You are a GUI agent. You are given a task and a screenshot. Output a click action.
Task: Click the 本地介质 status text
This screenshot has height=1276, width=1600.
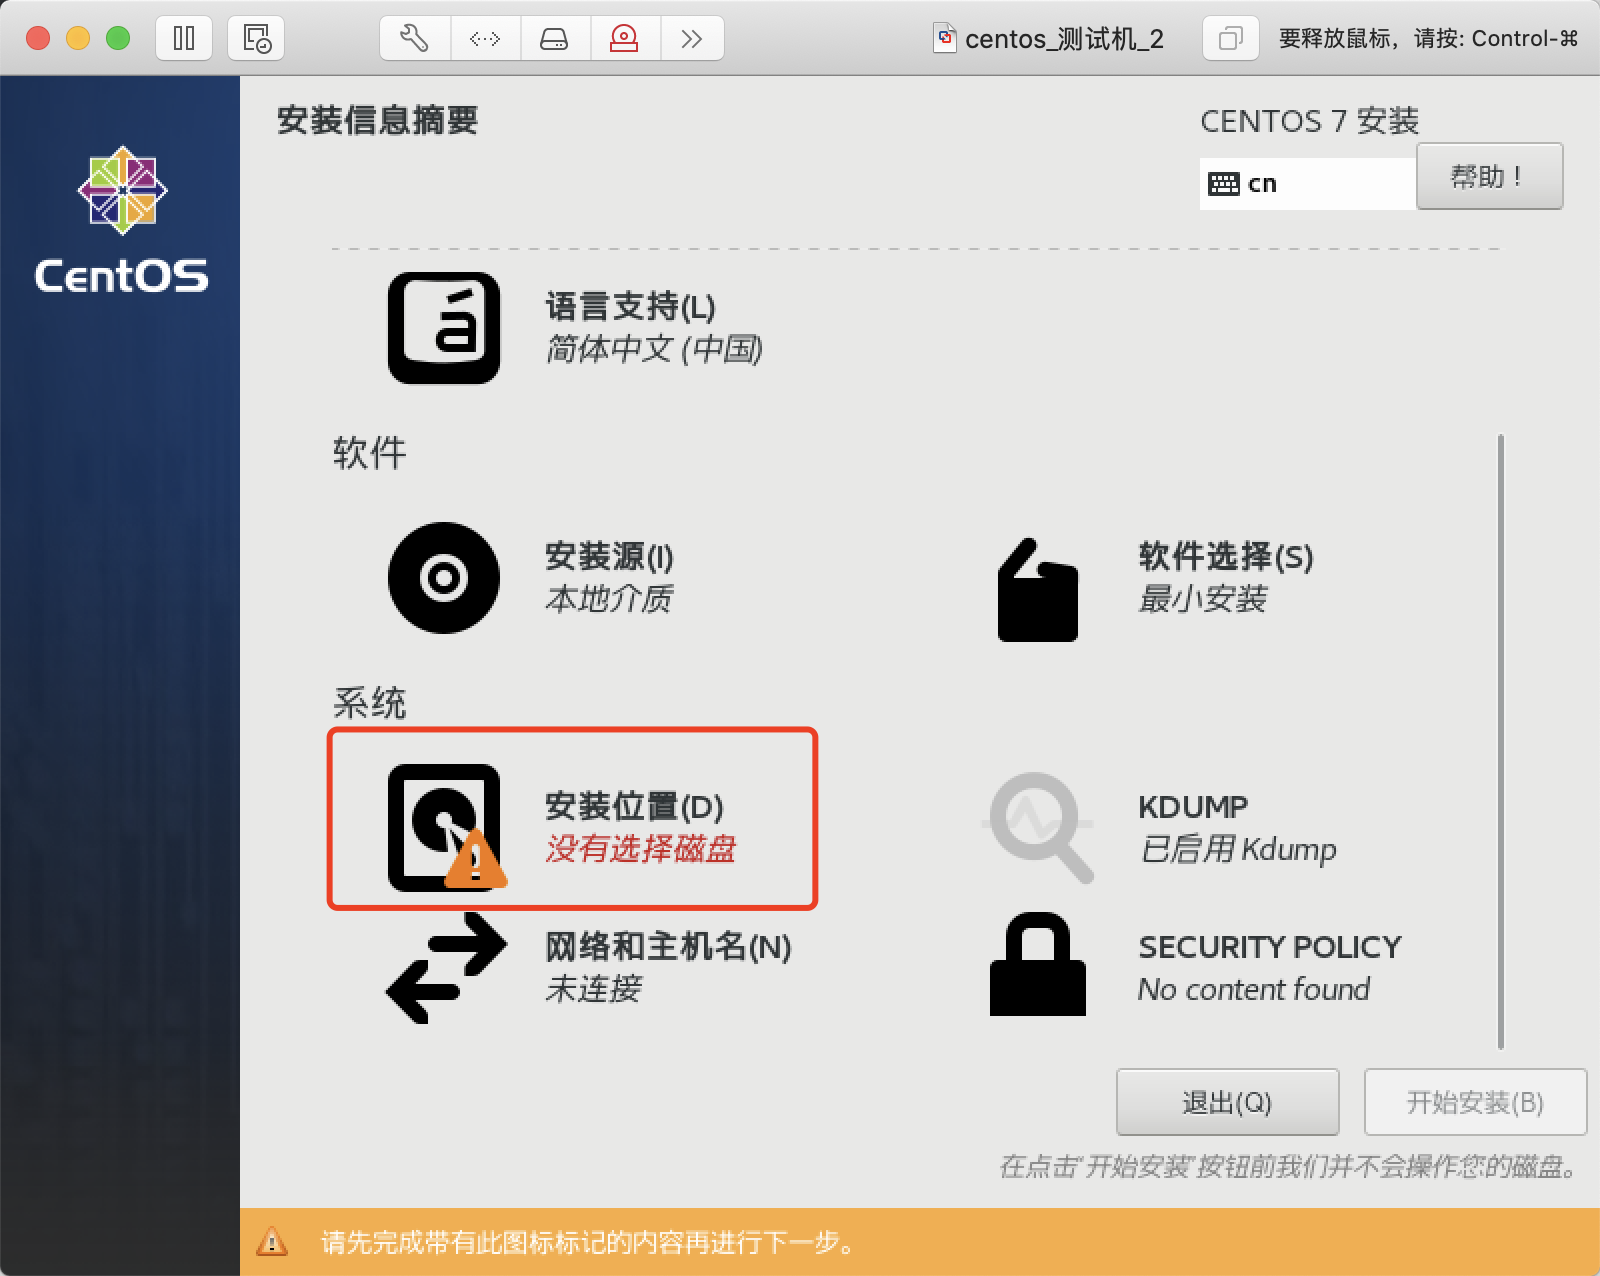[609, 598]
